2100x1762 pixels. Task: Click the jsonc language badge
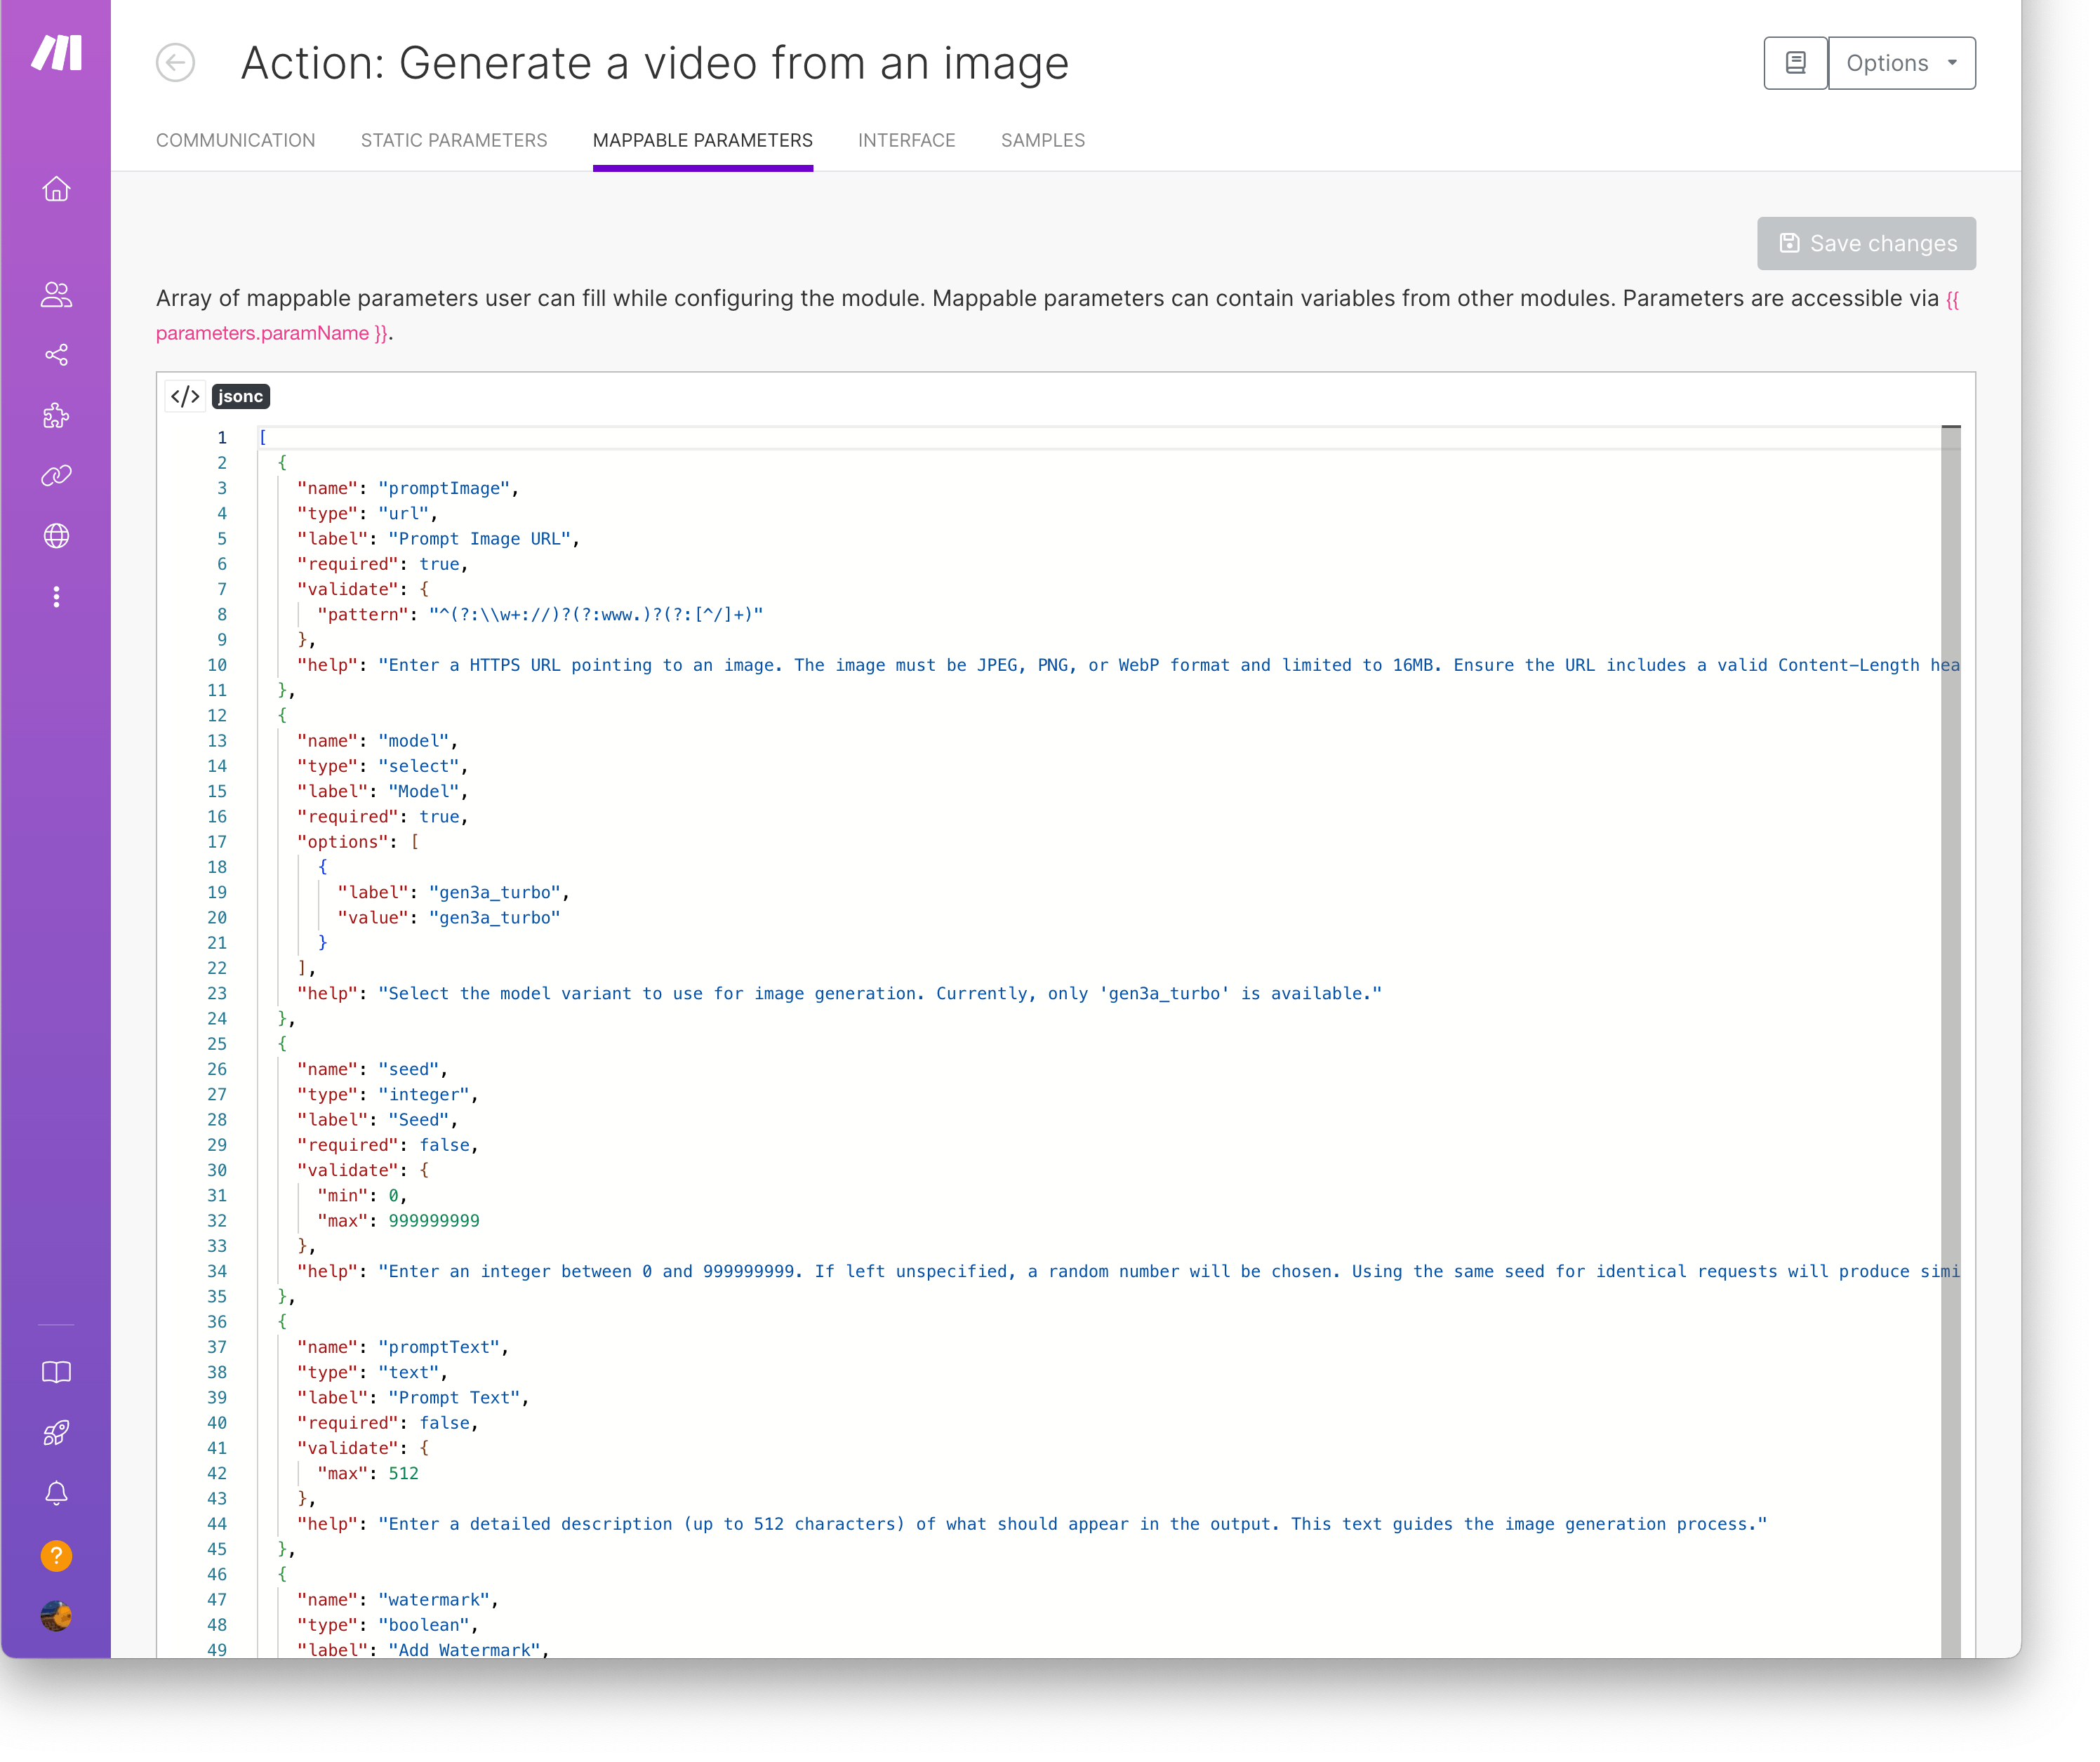click(x=240, y=396)
